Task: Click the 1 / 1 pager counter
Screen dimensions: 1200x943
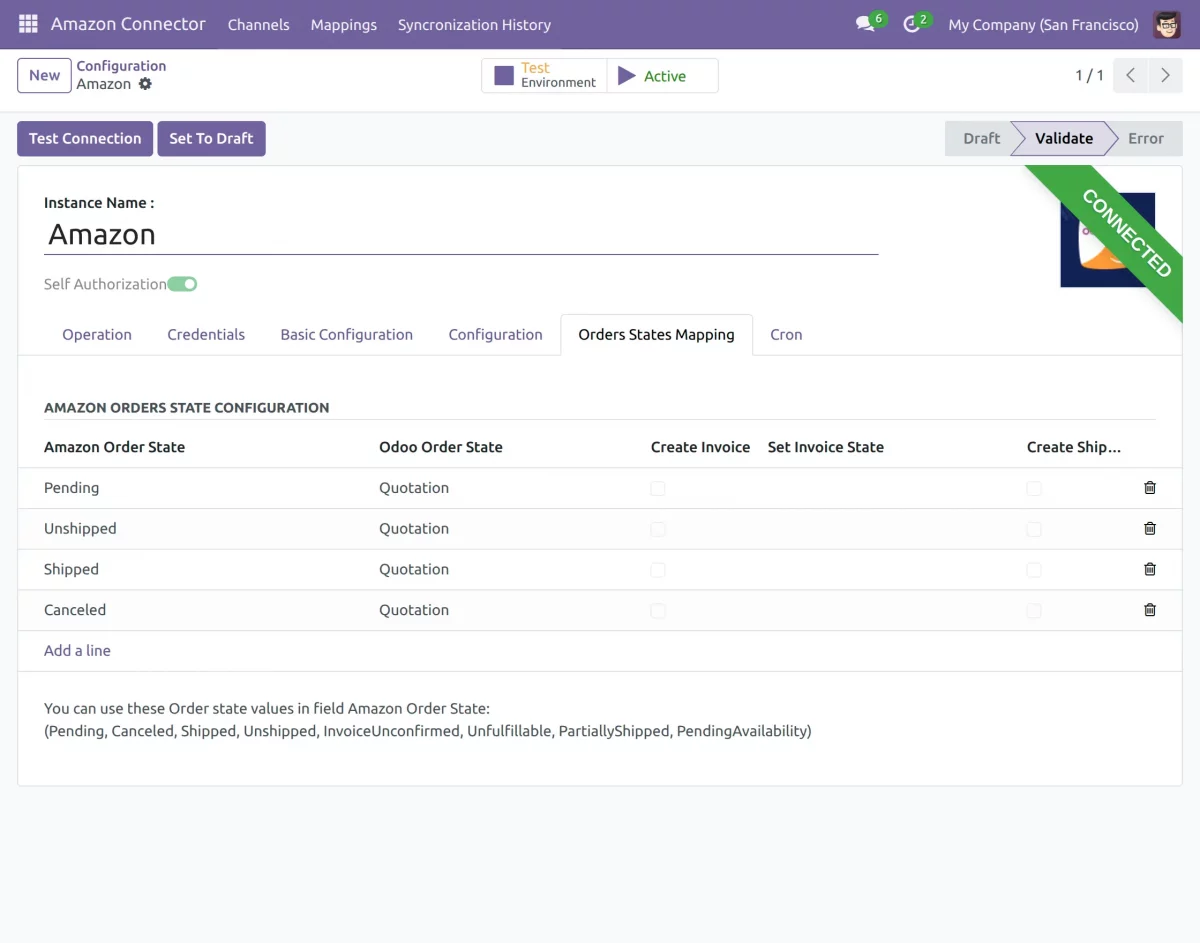Action: tap(1090, 75)
